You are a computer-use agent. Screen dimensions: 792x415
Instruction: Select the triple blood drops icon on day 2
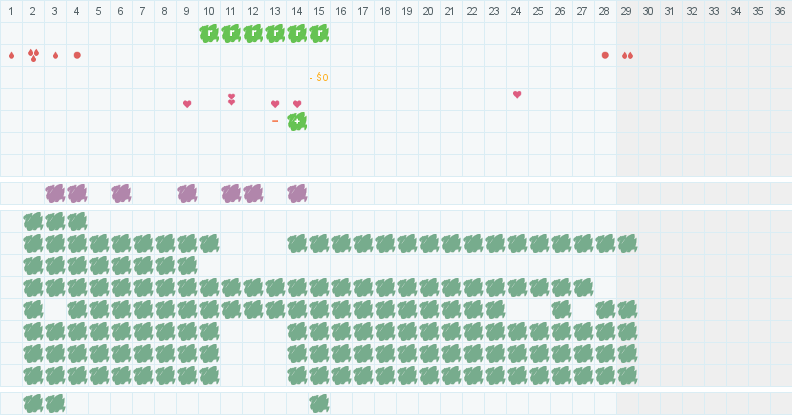pyautogui.click(x=33, y=56)
